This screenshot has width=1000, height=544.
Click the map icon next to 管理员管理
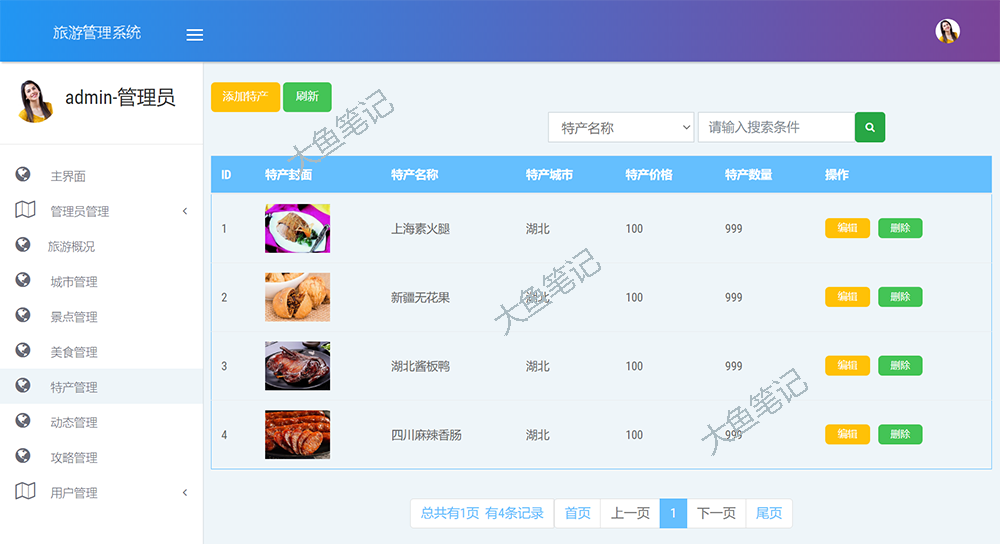[x=25, y=209]
